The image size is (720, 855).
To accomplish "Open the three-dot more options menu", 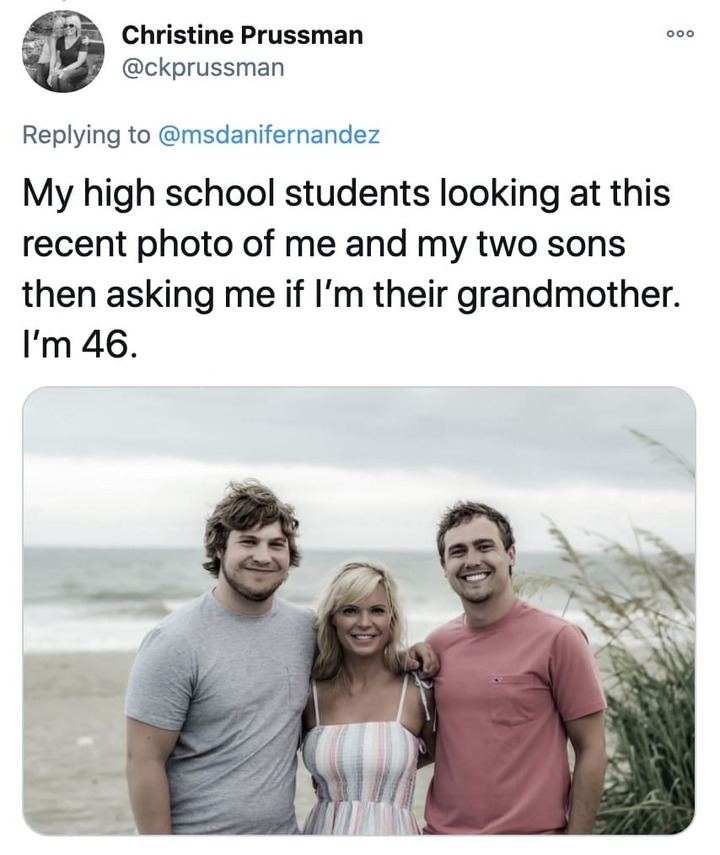I will pos(680,34).
